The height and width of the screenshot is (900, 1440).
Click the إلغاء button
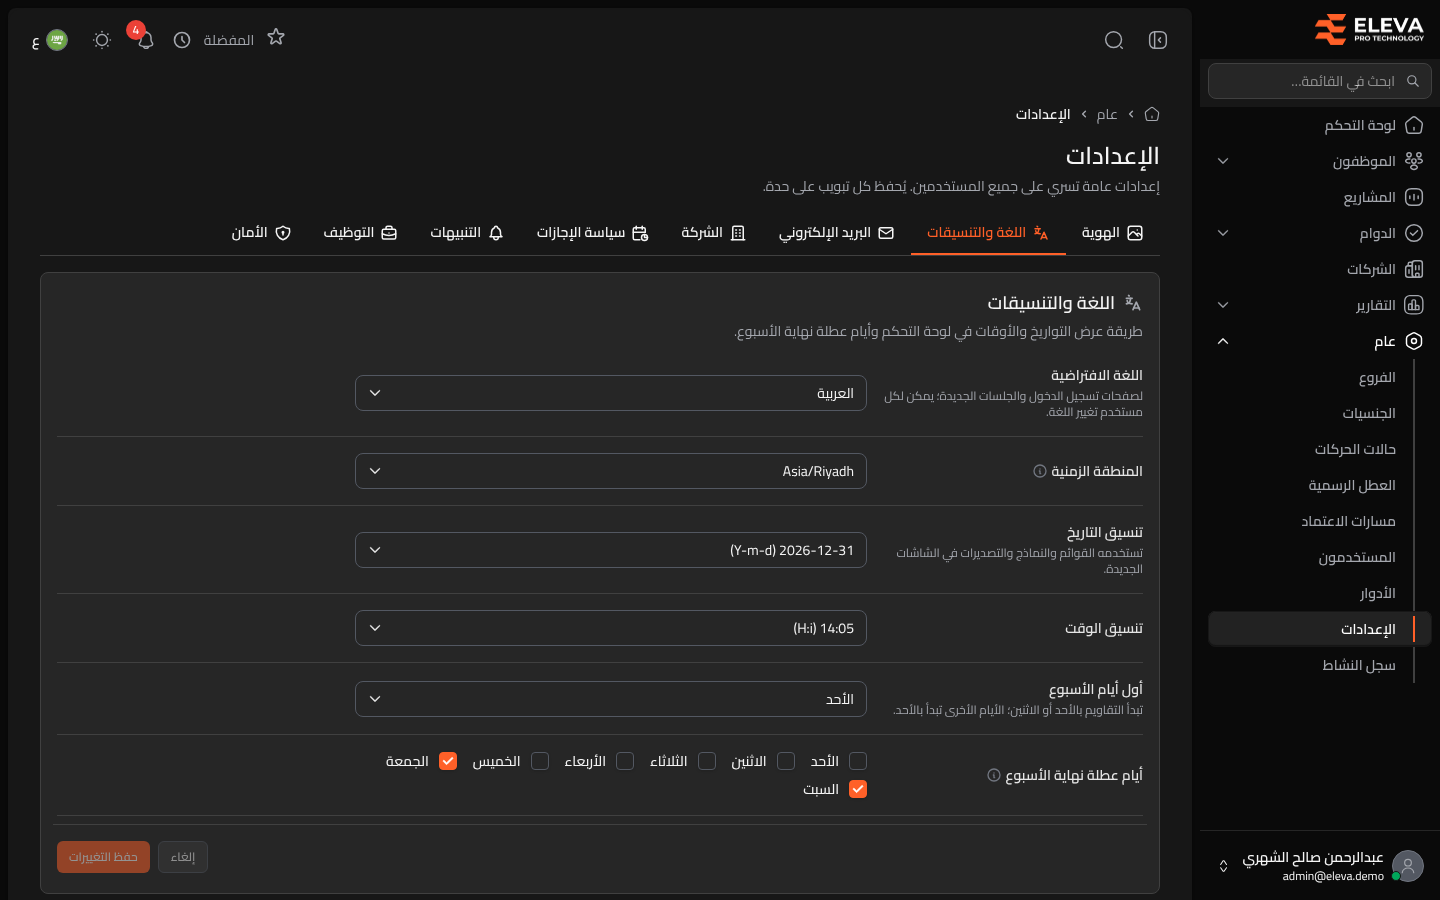[x=183, y=857]
